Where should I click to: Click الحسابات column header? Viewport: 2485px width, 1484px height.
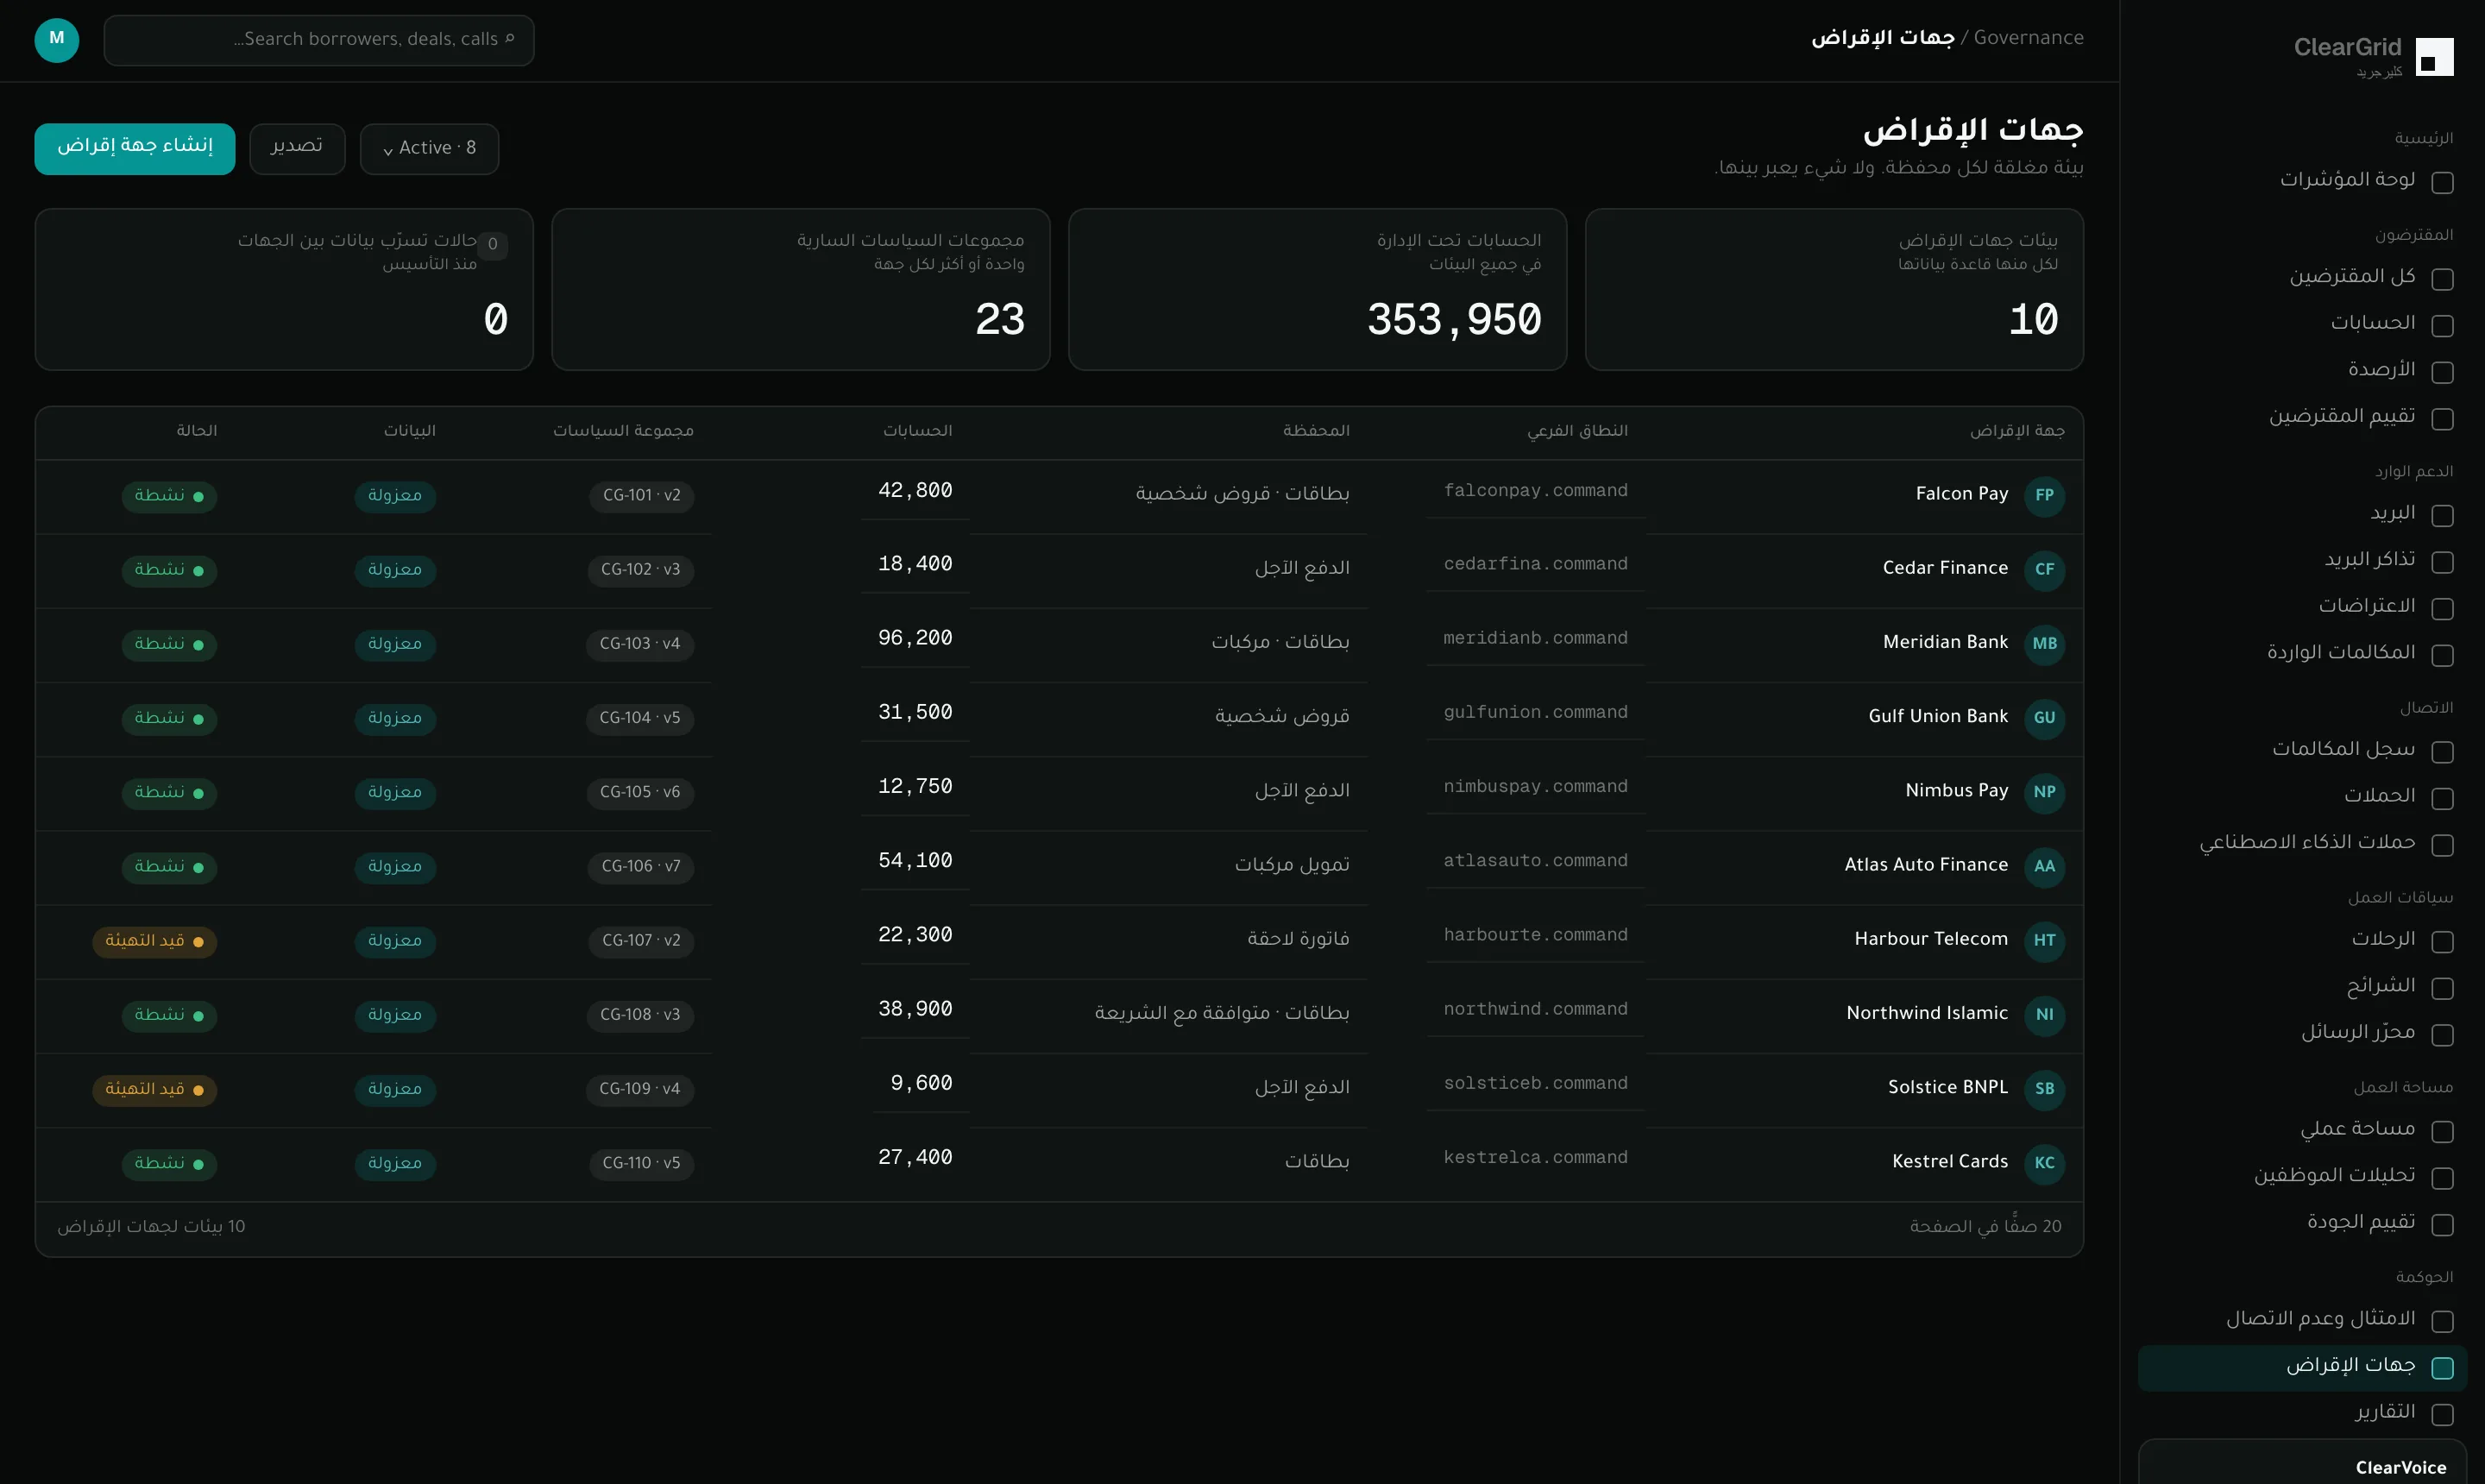(917, 431)
